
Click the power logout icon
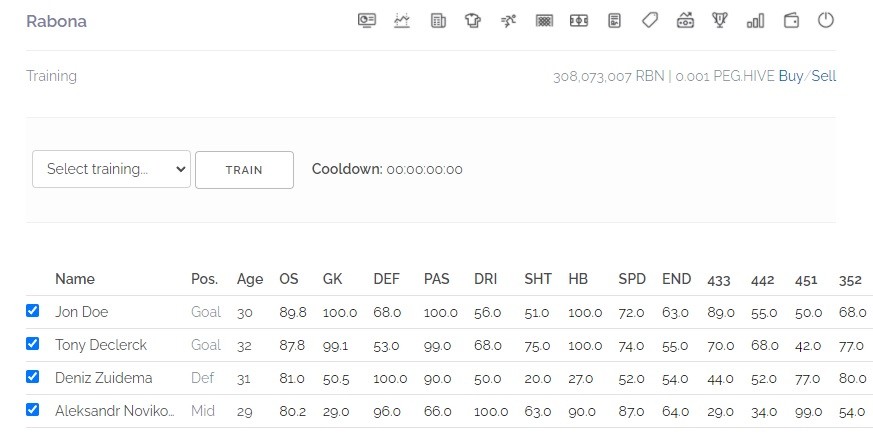tap(826, 21)
